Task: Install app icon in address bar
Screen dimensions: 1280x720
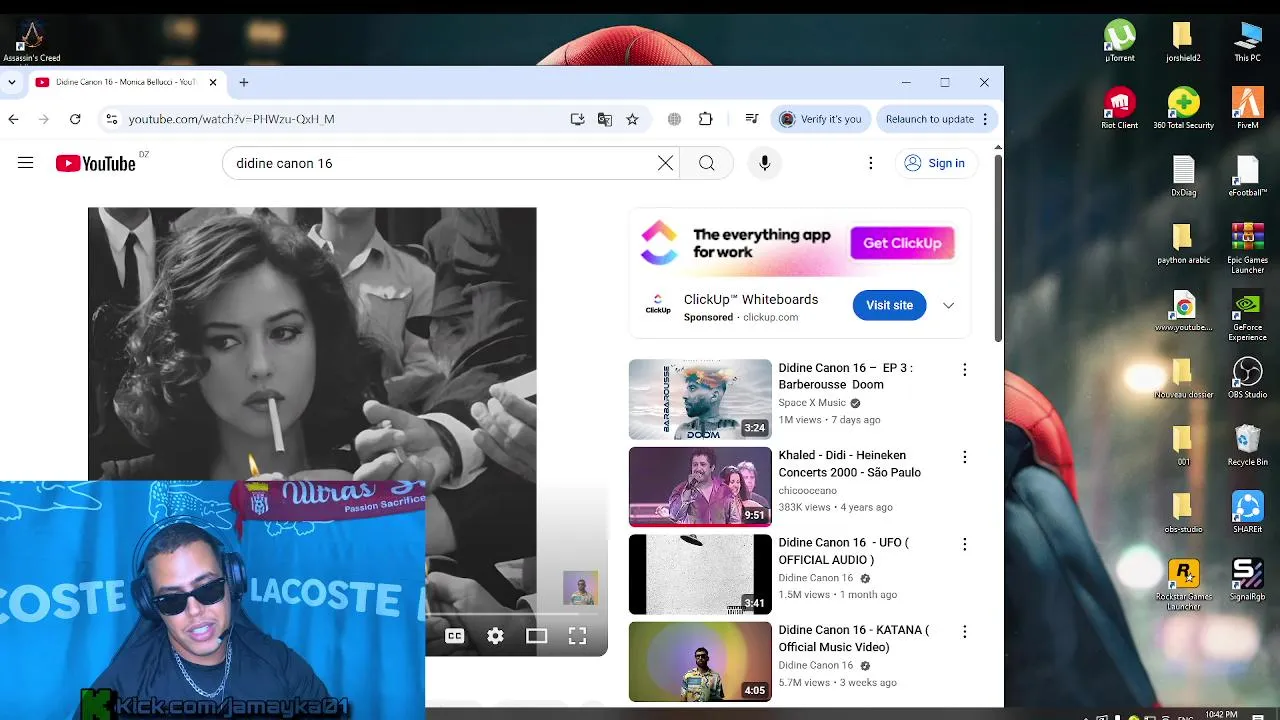Action: (x=578, y=119)
